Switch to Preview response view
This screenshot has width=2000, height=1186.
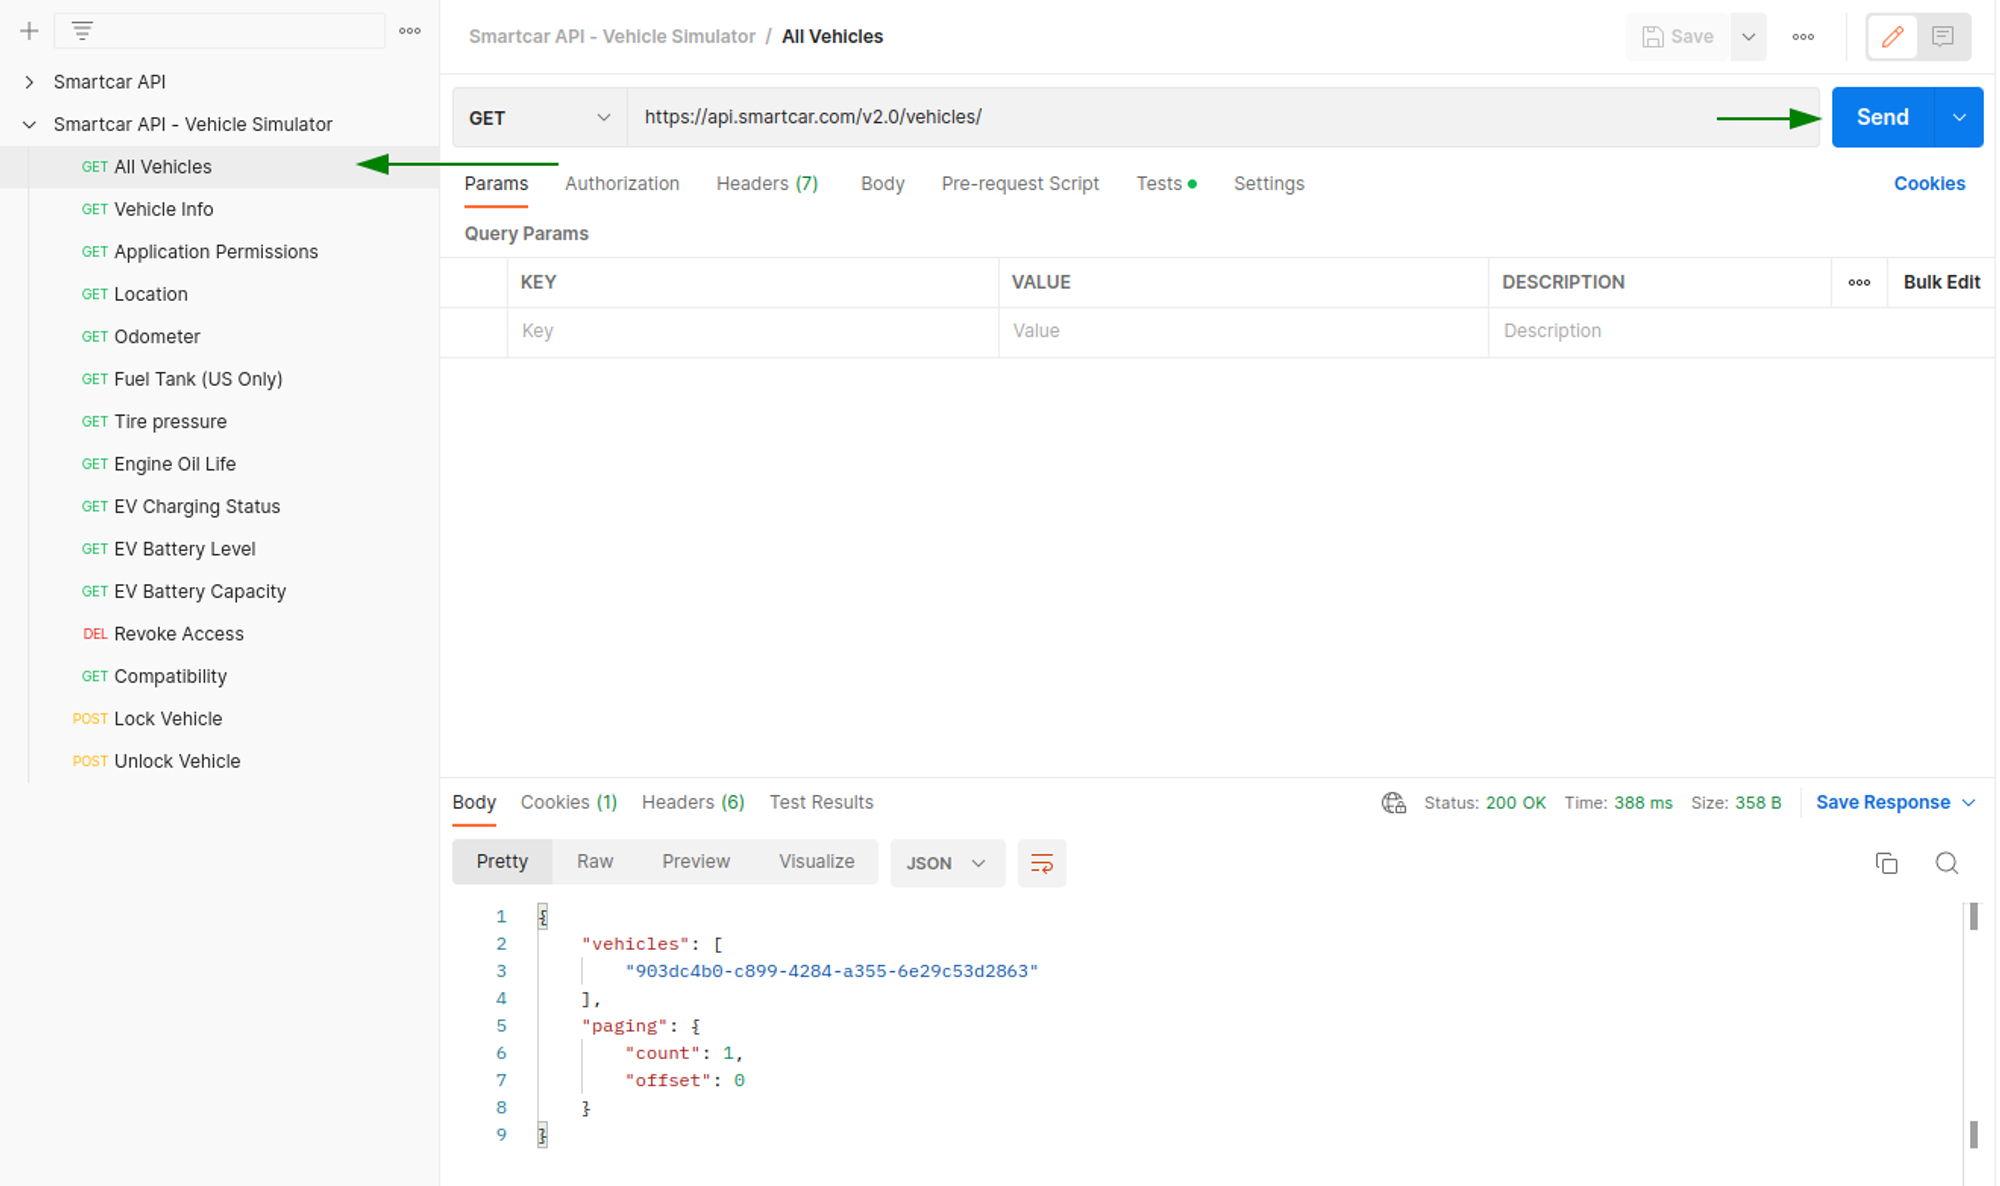pos(696,862)
